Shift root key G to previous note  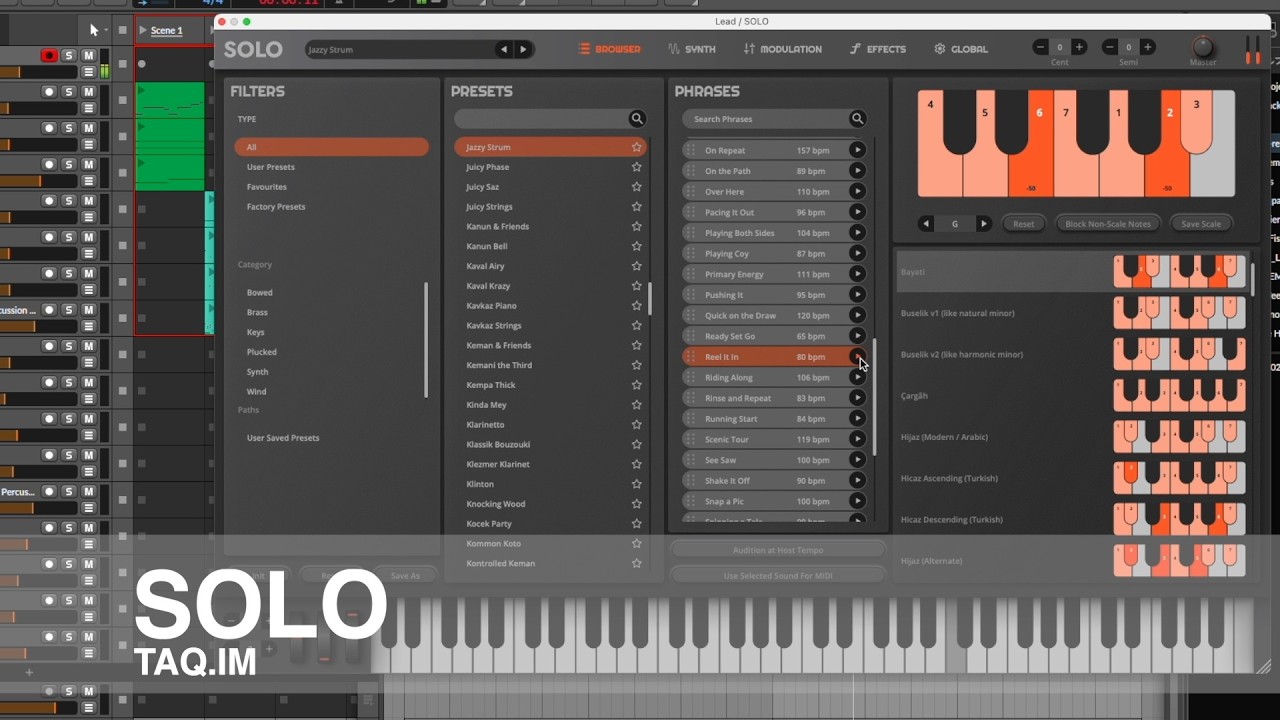(x=926, y=224)
